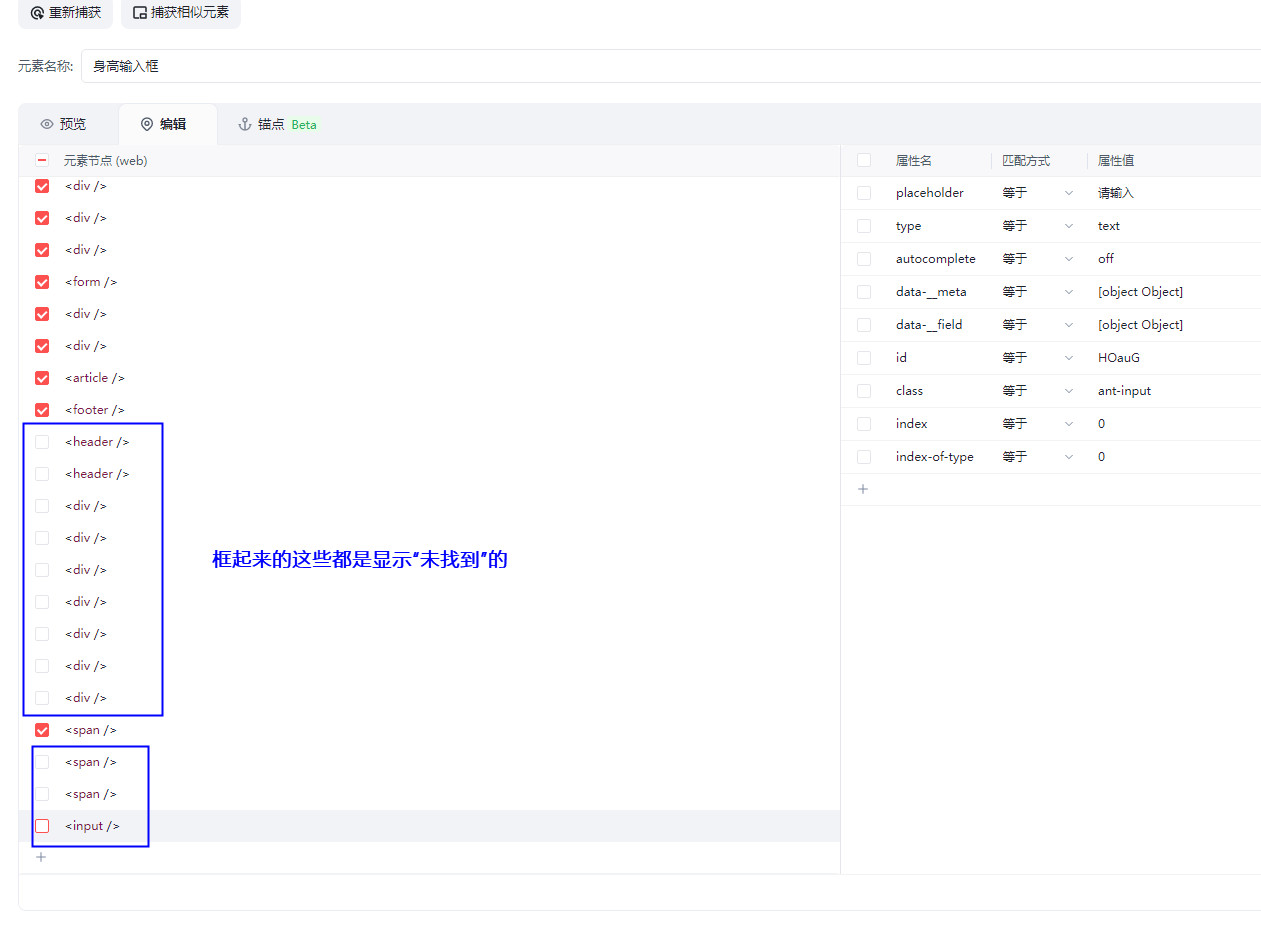Click the plus icon below element node list

point(41,857)
